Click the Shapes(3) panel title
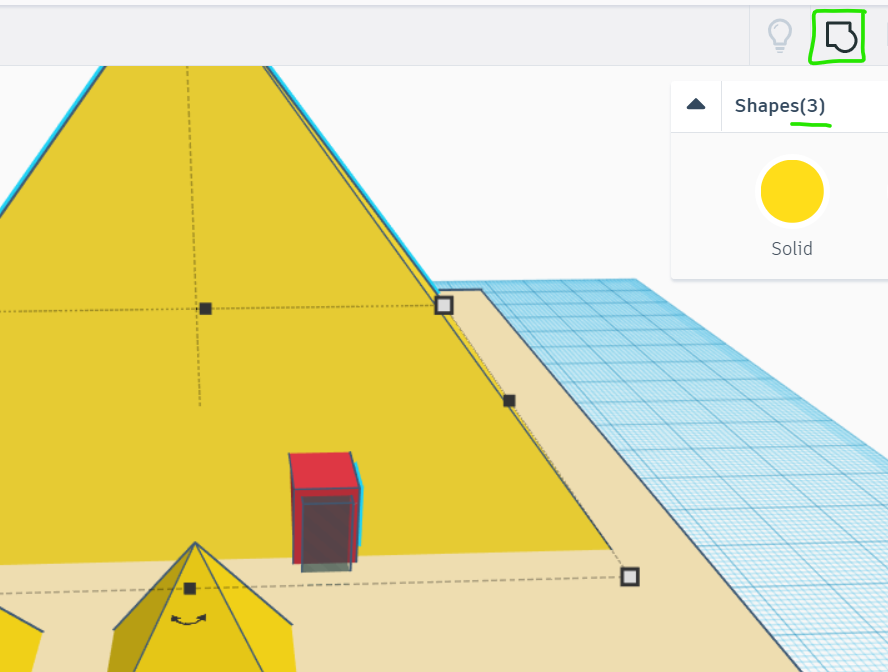Screen dimensions: 888x672 pyautogui.click(x=780, y=106)
